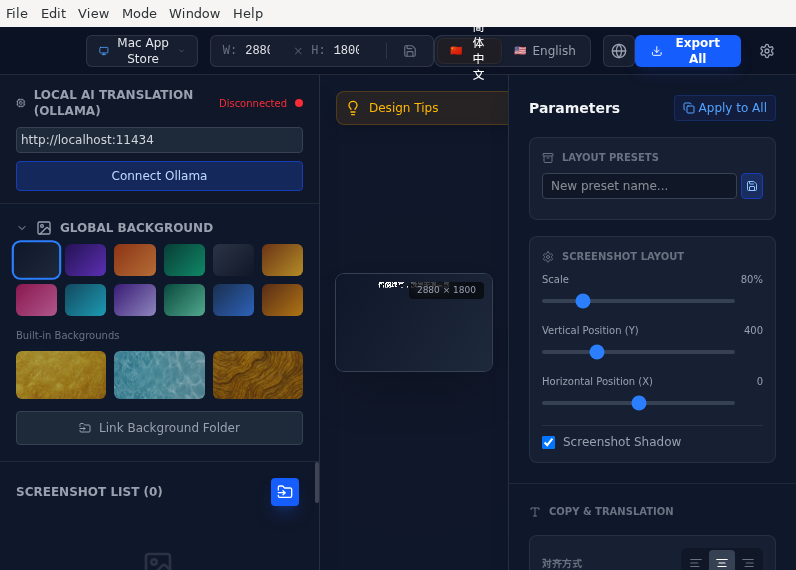This screenshot has width=796, height=570.
Task: Open the Window menu
Action: [x=194, y=13]
